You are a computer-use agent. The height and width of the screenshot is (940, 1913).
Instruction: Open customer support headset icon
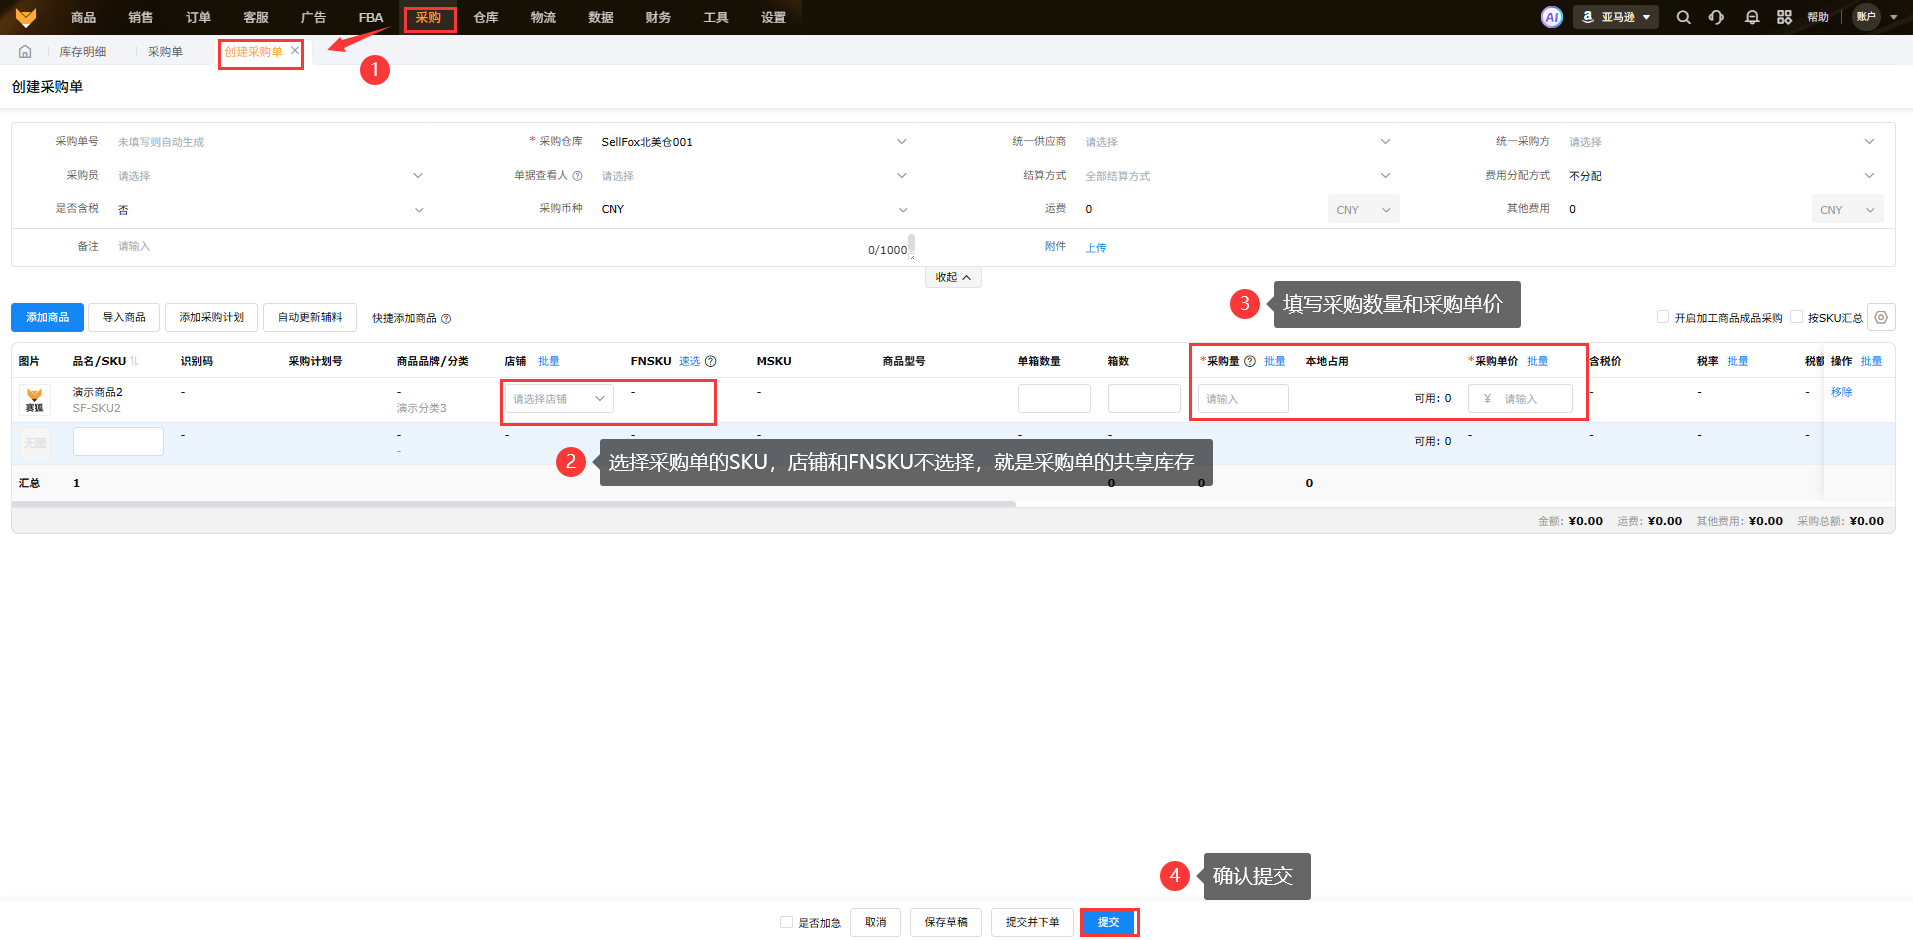click(1716, 17)
